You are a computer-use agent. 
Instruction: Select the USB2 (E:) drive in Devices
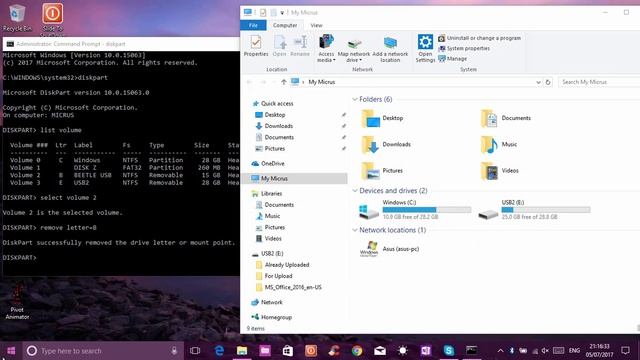coord(534,210)
